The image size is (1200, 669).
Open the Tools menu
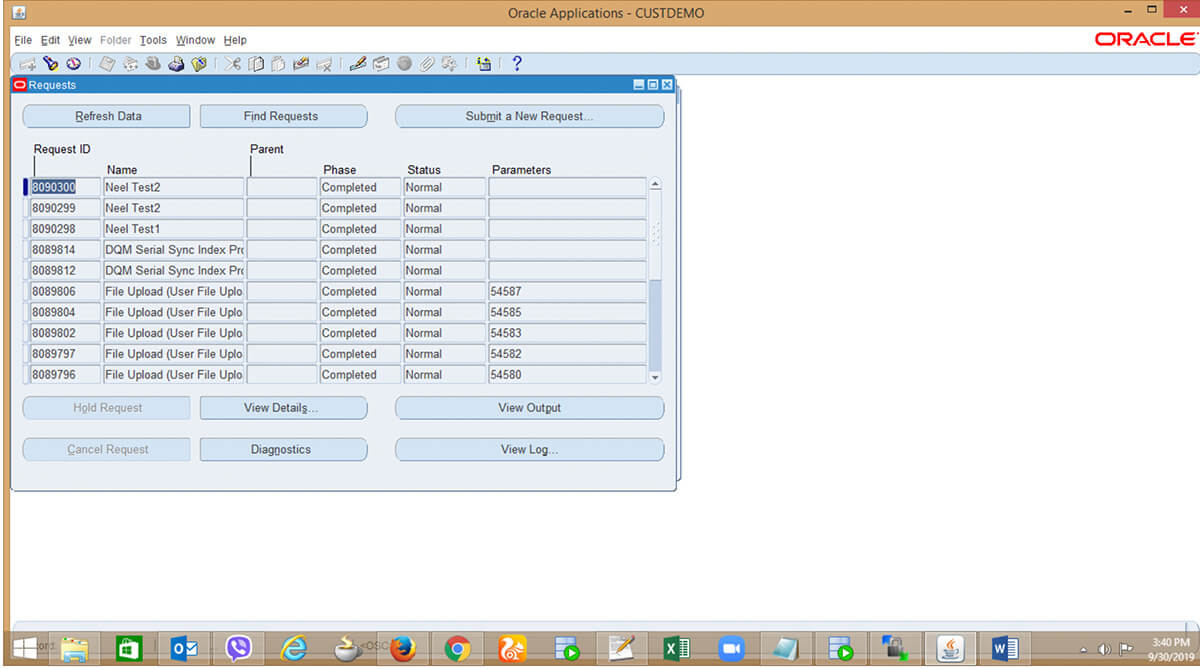(153, 40)
